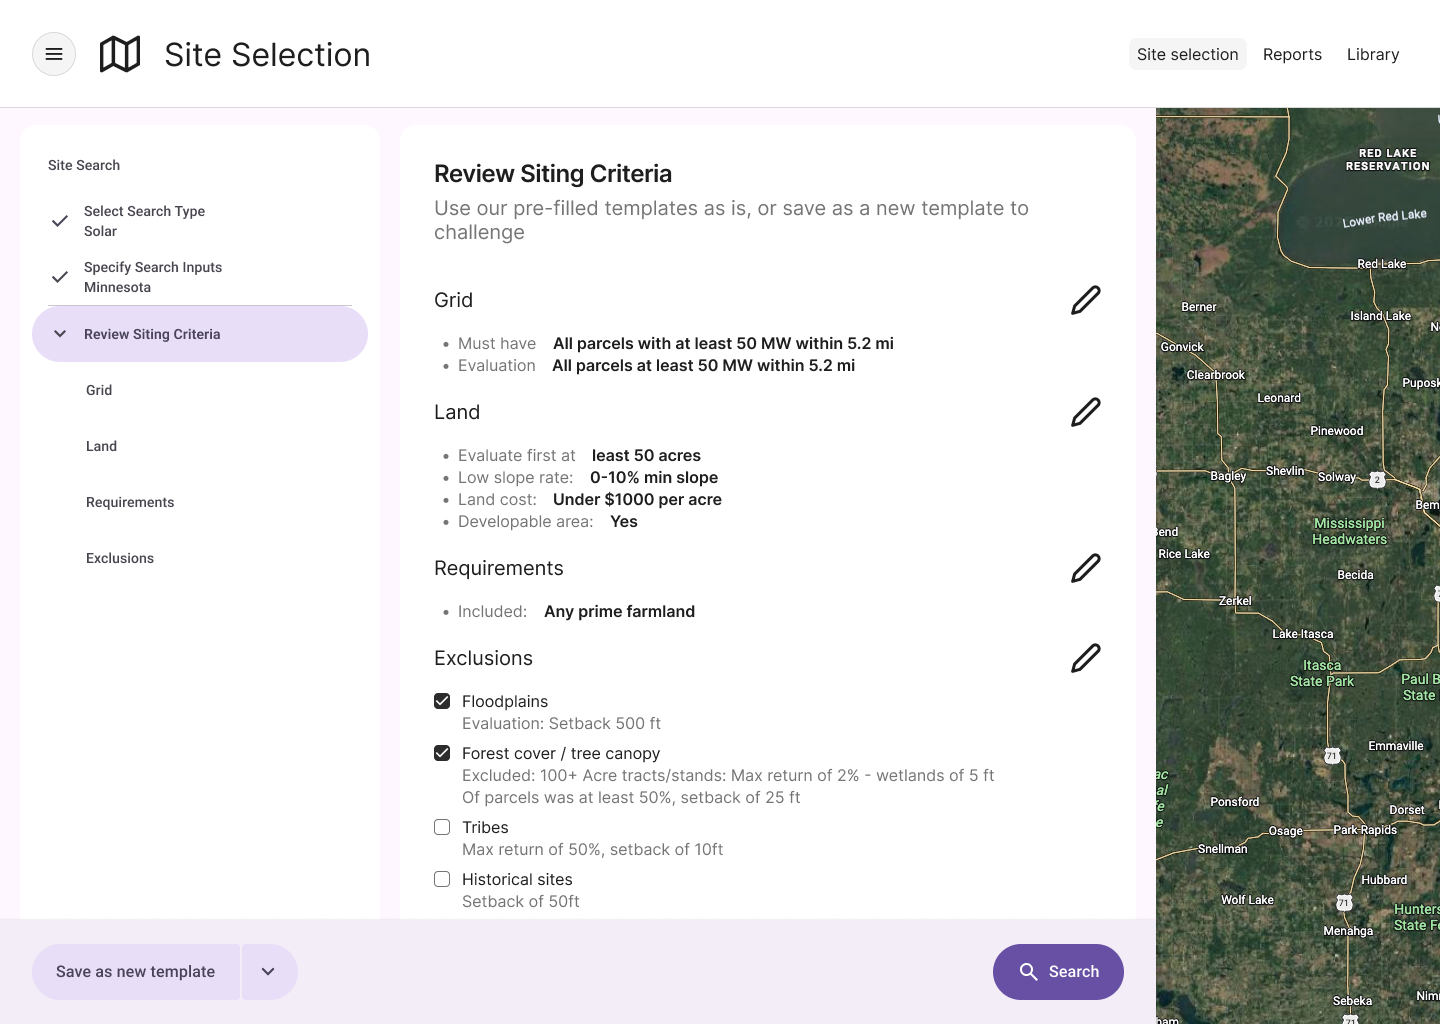Click the Specify Search Inputs checkmark icon

60,277
